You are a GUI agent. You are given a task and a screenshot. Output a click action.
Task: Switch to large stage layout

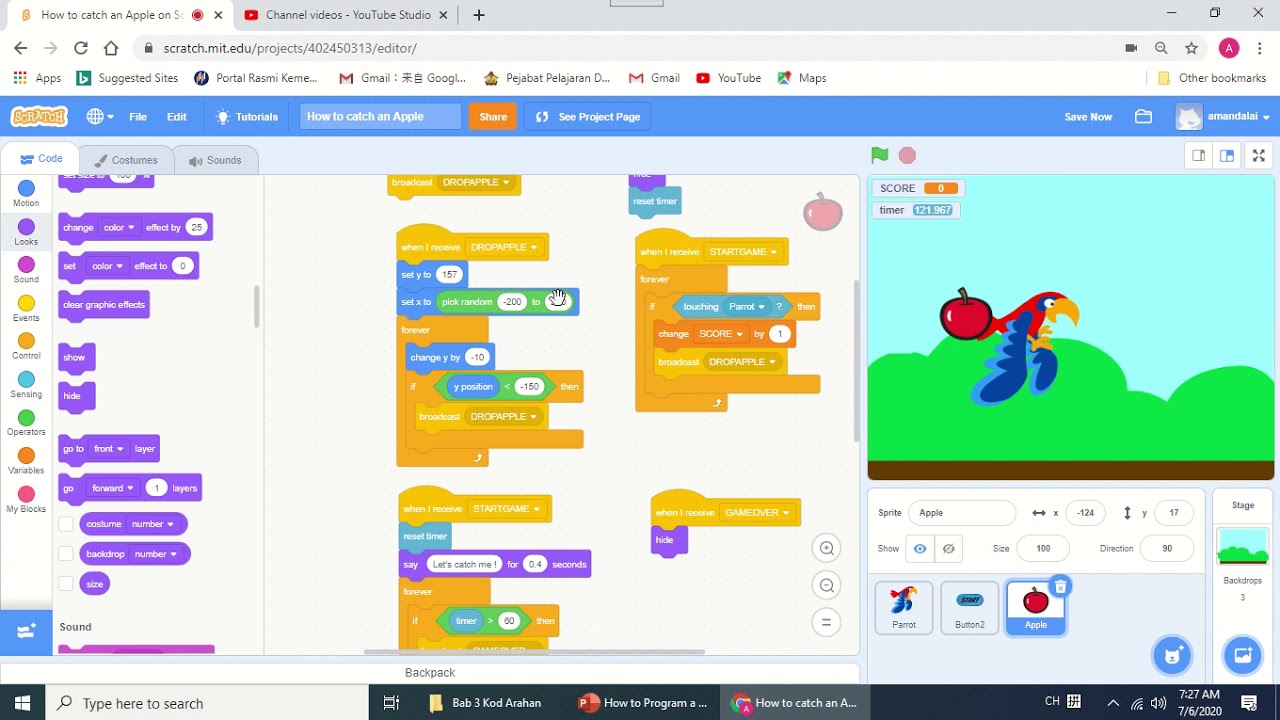[x=1227, y=155]
